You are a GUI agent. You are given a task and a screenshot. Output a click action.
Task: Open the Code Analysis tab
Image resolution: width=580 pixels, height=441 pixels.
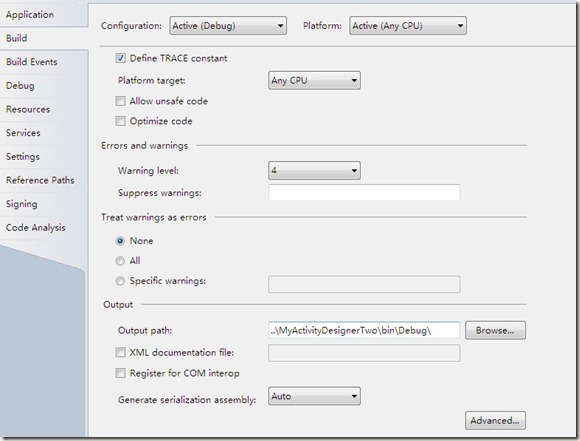(44, 228)
